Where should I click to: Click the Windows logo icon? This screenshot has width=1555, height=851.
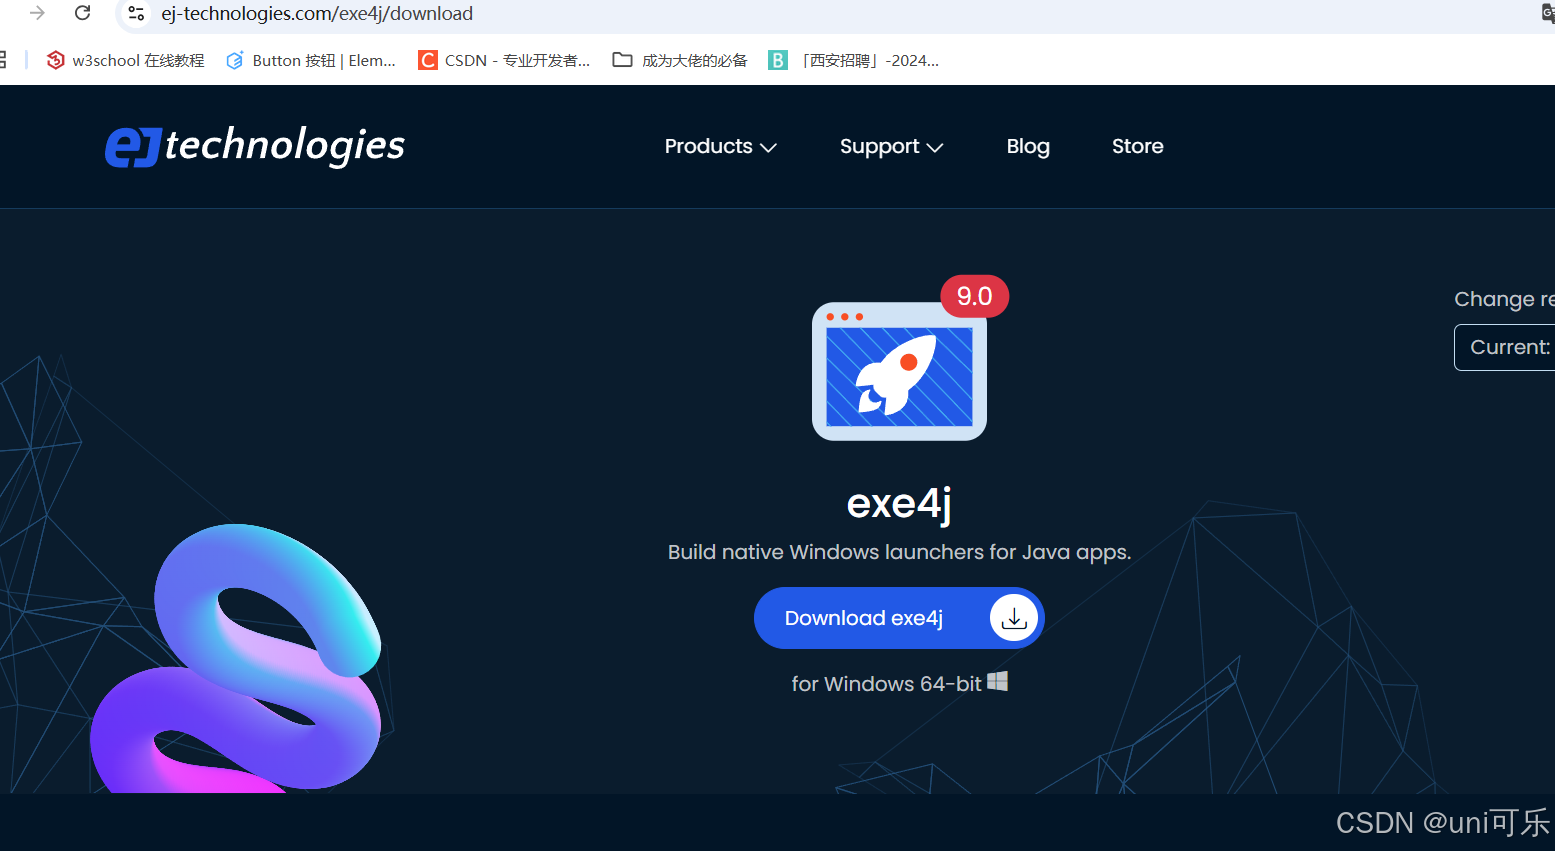tap(997, 682)
